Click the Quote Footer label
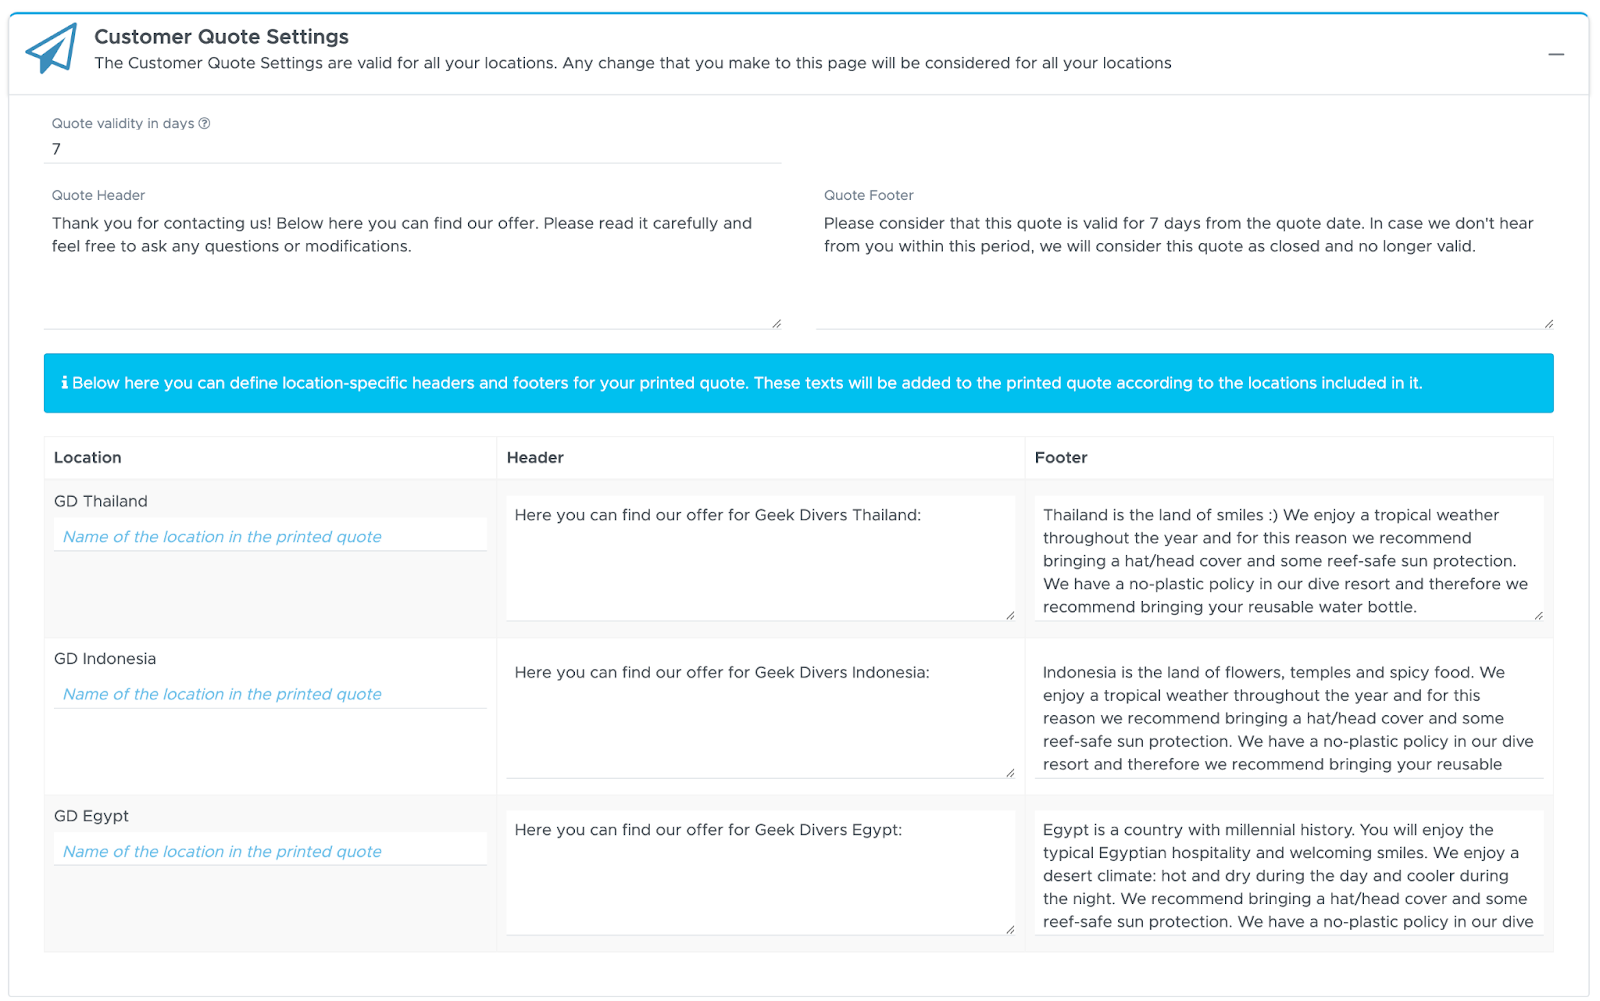This screenshot has width=1600, height=1001. [869, 195]
